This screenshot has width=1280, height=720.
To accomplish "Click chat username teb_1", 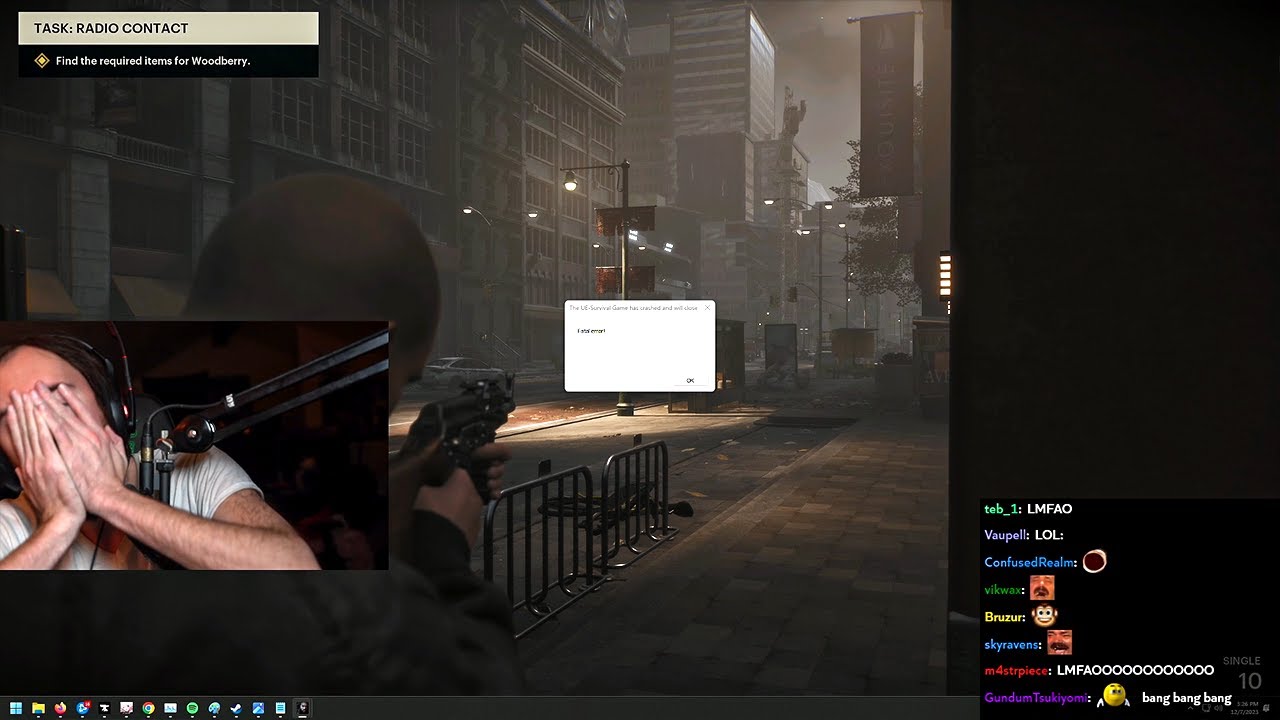I will (x=1001, y=509).
